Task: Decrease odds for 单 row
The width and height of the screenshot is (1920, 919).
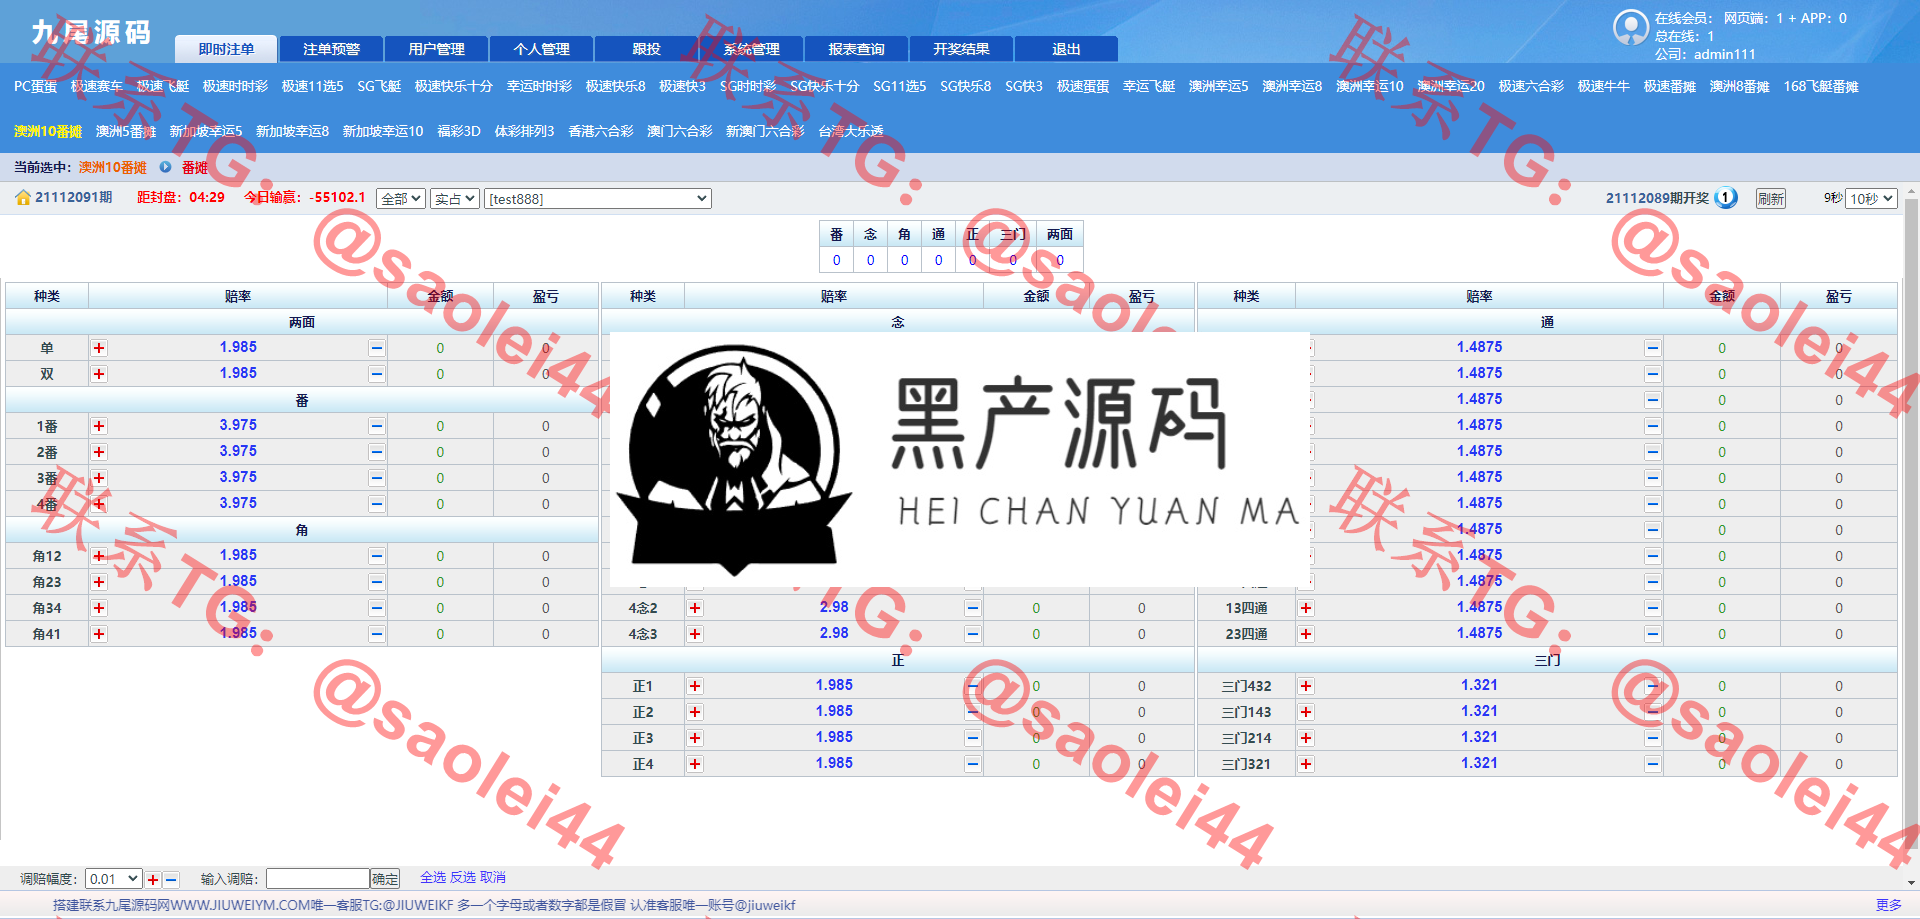Action: (377, 348)
